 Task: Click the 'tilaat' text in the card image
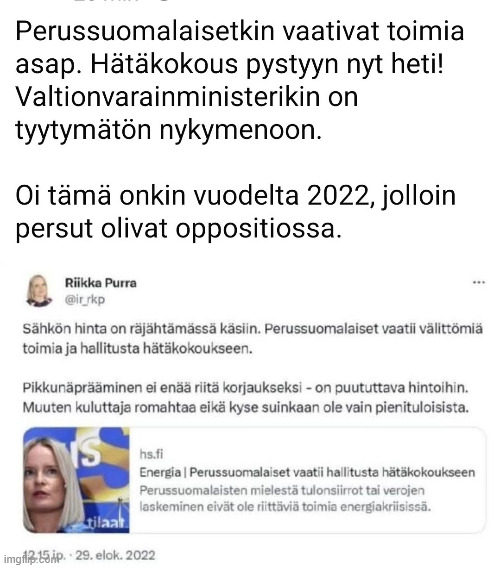click(107, 523)
